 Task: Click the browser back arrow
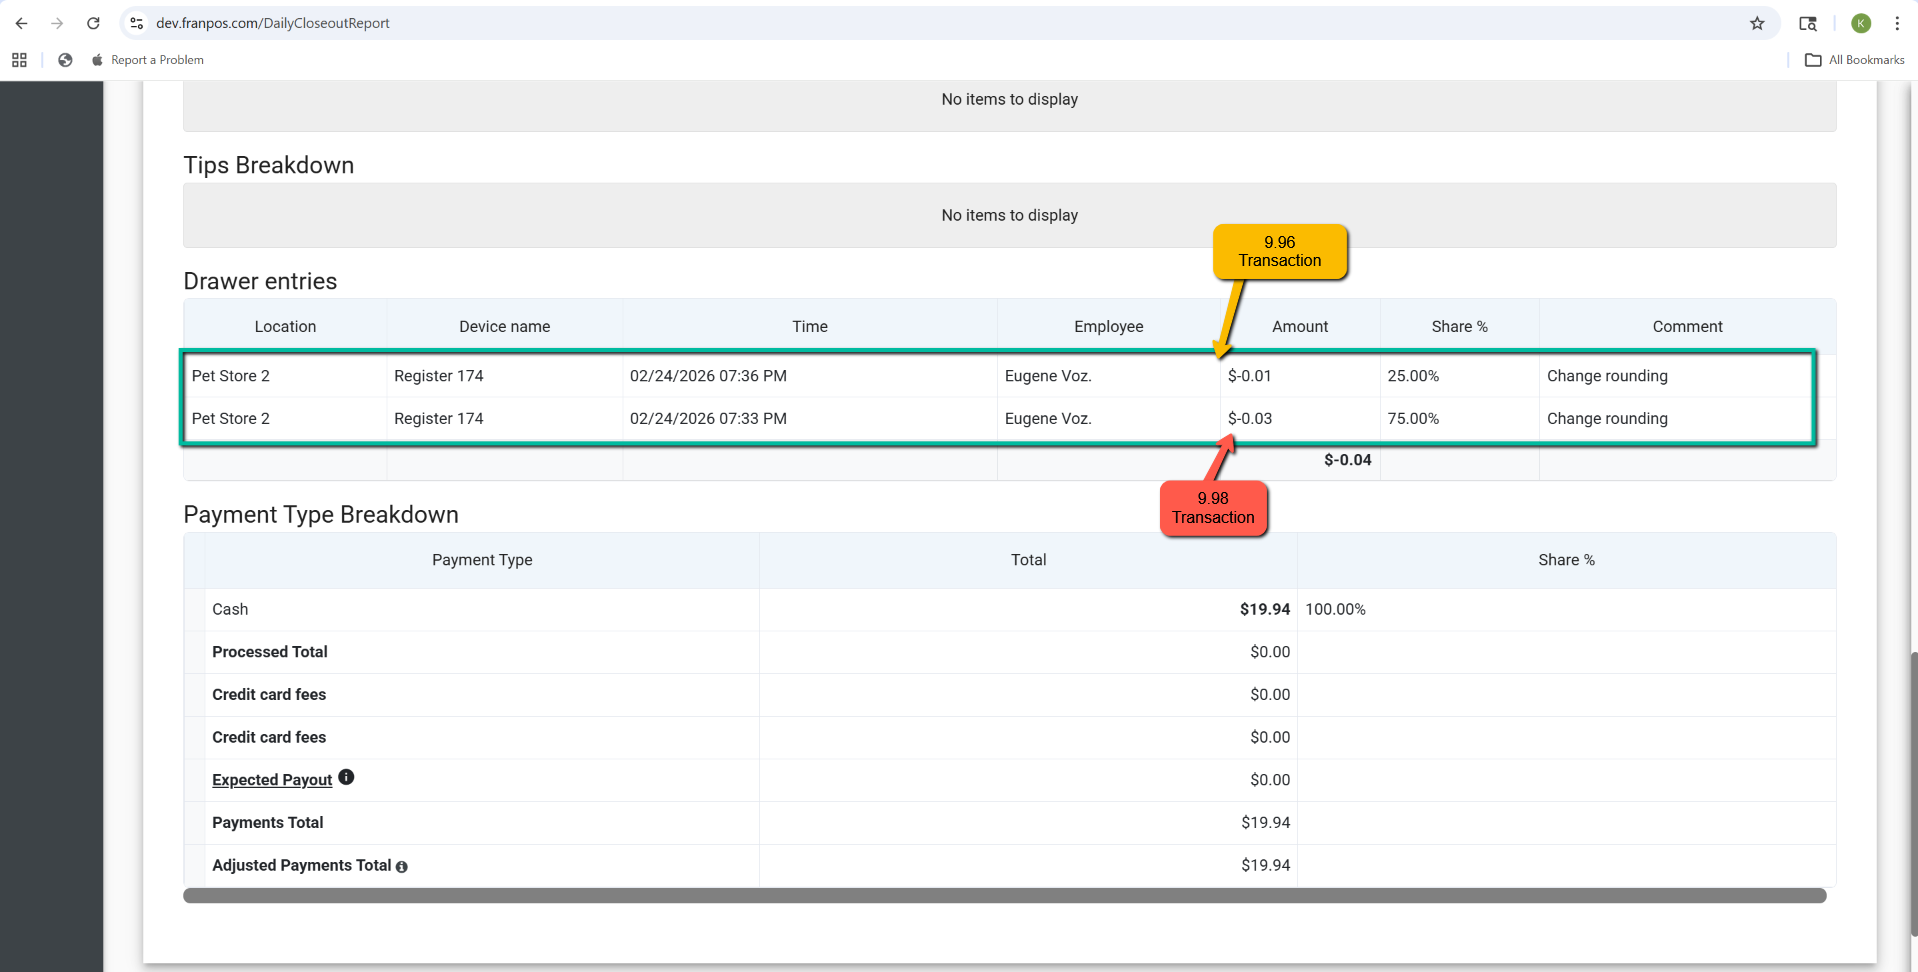[21, 23]
